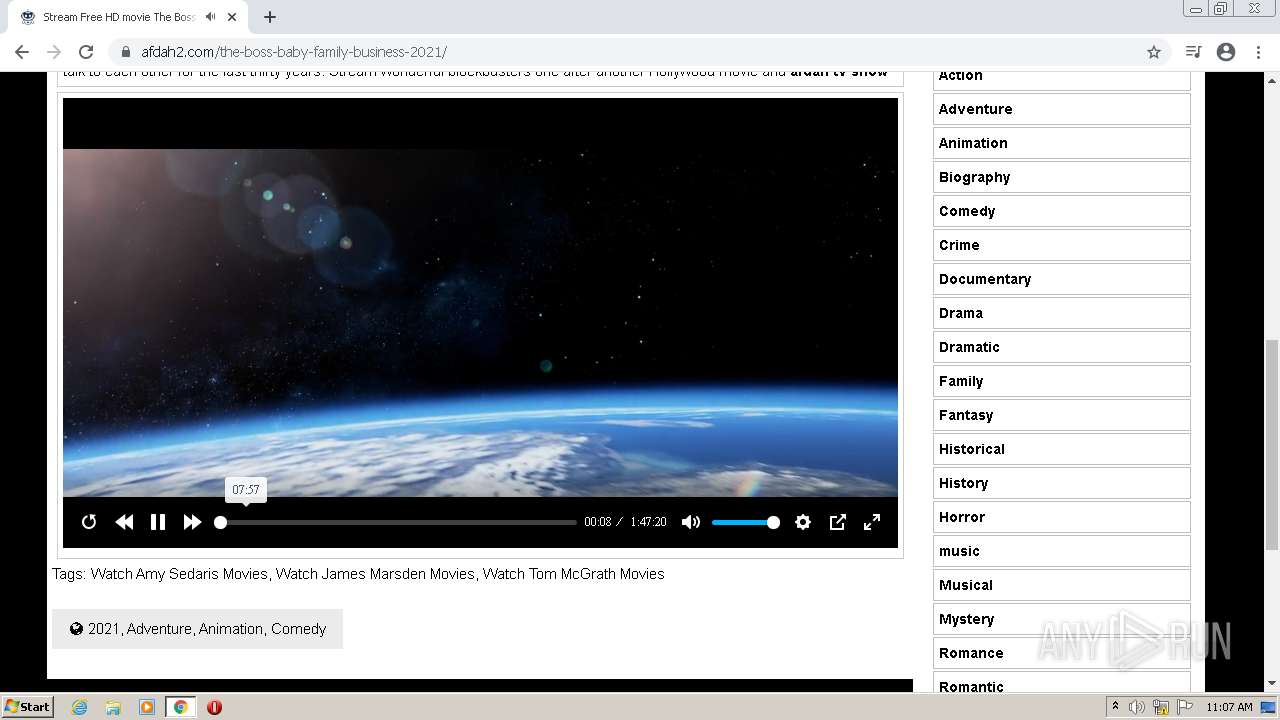Select the Mystery category
This screenshot has height=720, width=1280.
pyautogui.click(x=1062, y=619)
